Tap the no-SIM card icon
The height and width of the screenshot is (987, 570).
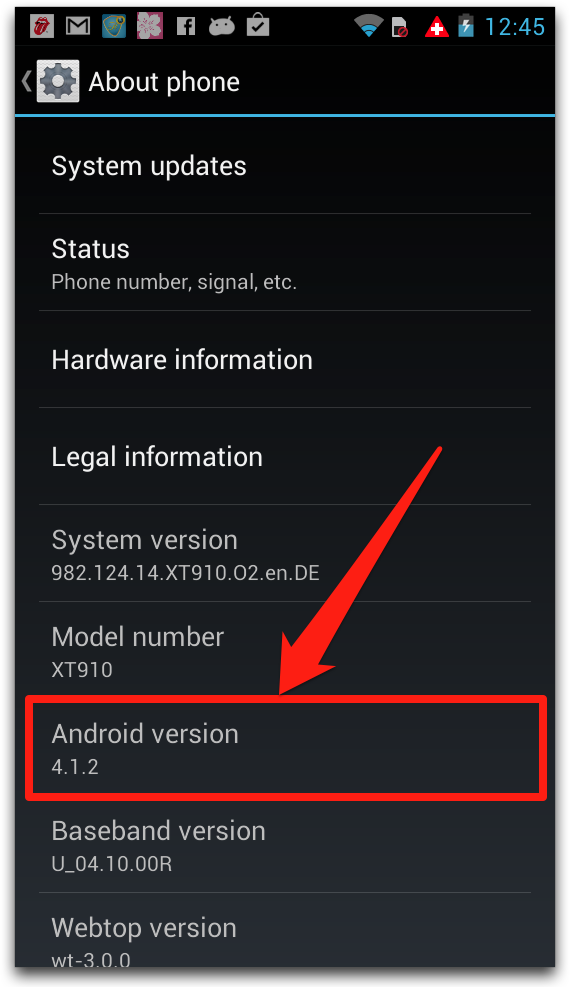click(400, 27)
